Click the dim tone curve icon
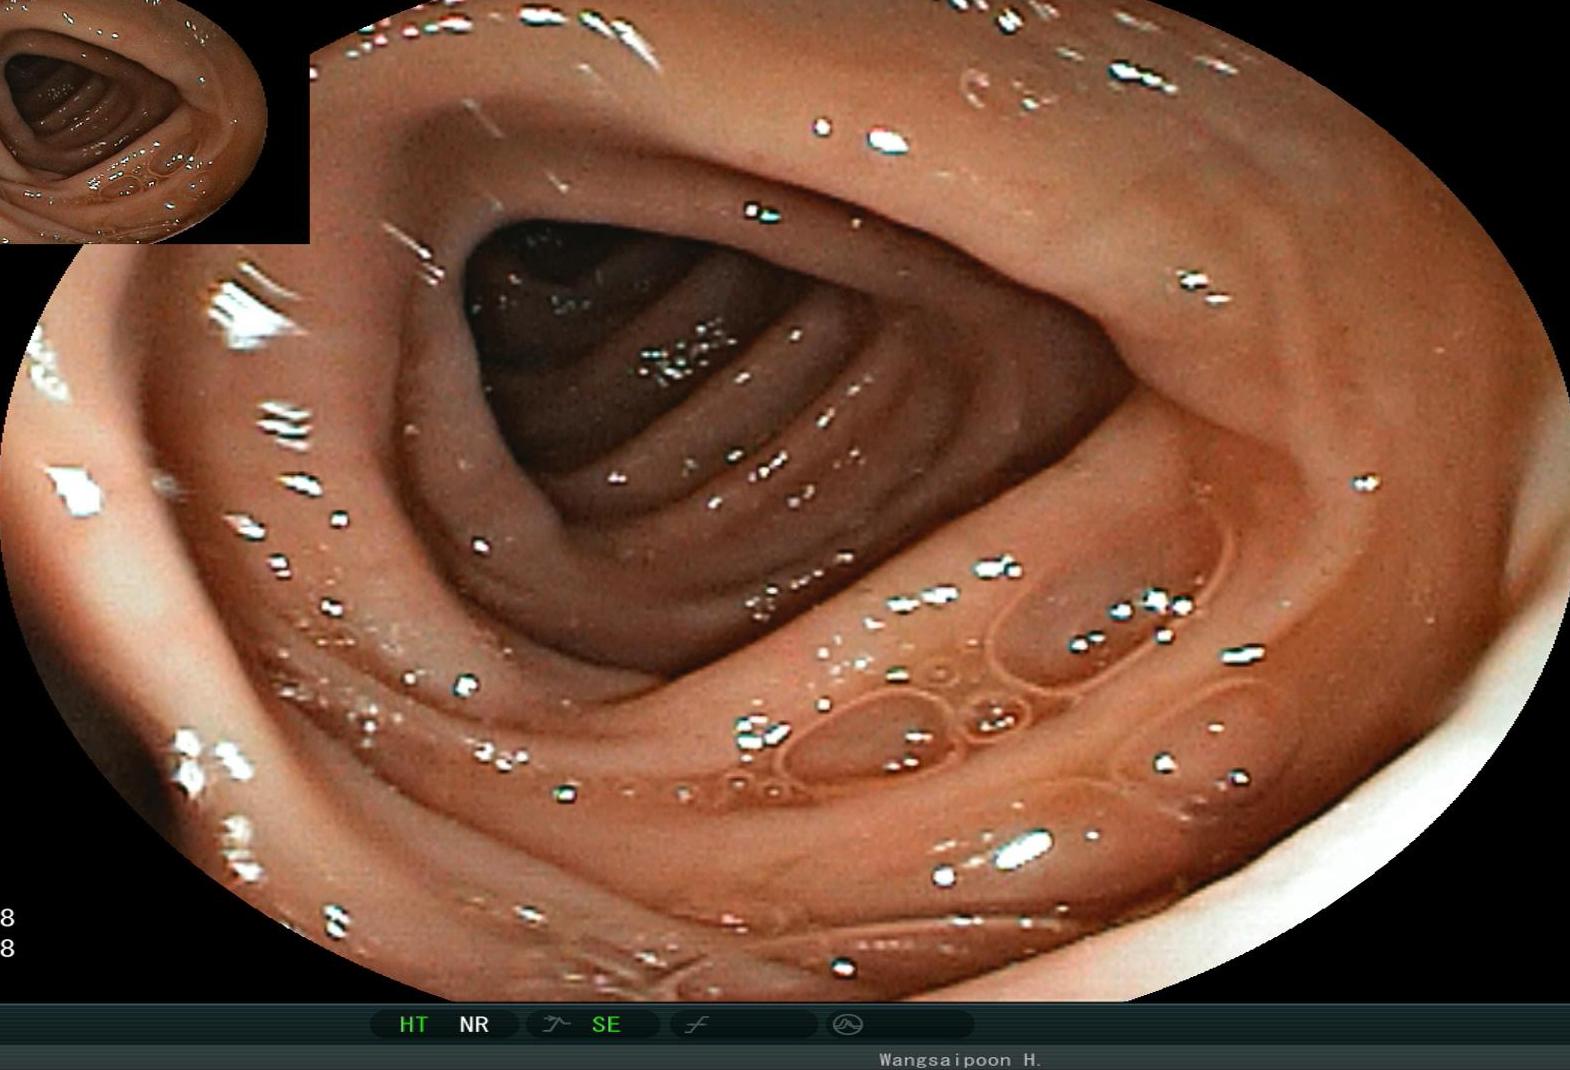1570x1070 pixels. point(697,1024)
